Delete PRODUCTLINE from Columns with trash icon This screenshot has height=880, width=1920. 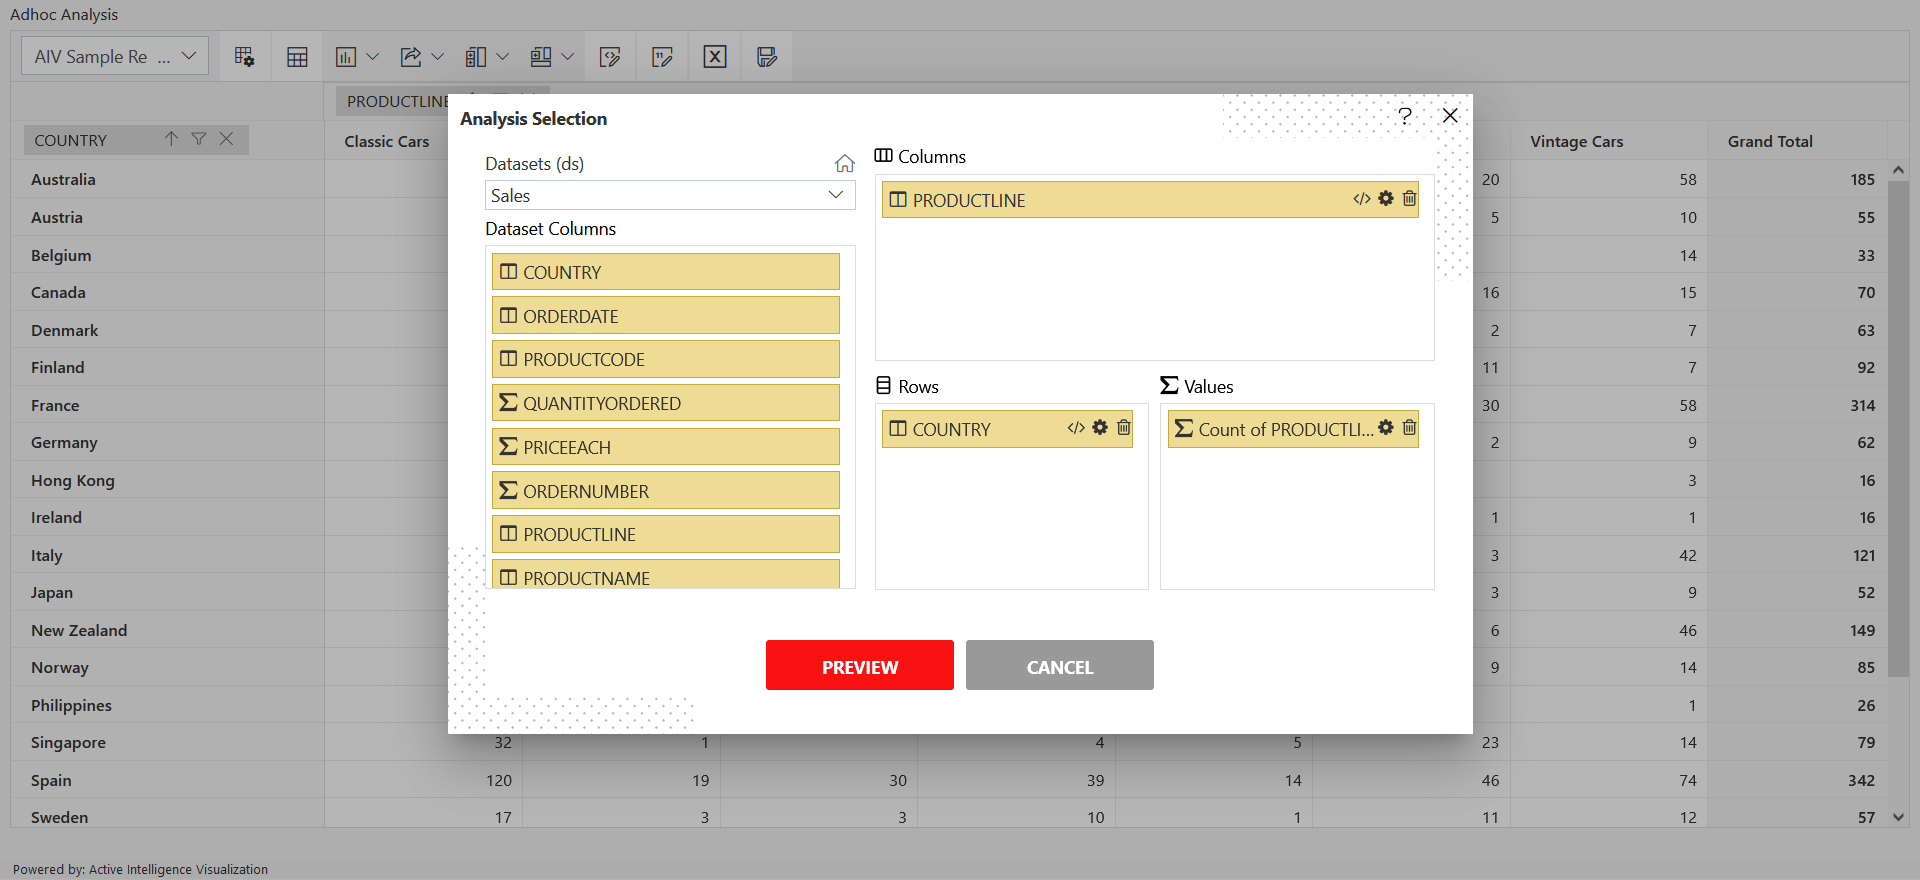click(1409, 198)
